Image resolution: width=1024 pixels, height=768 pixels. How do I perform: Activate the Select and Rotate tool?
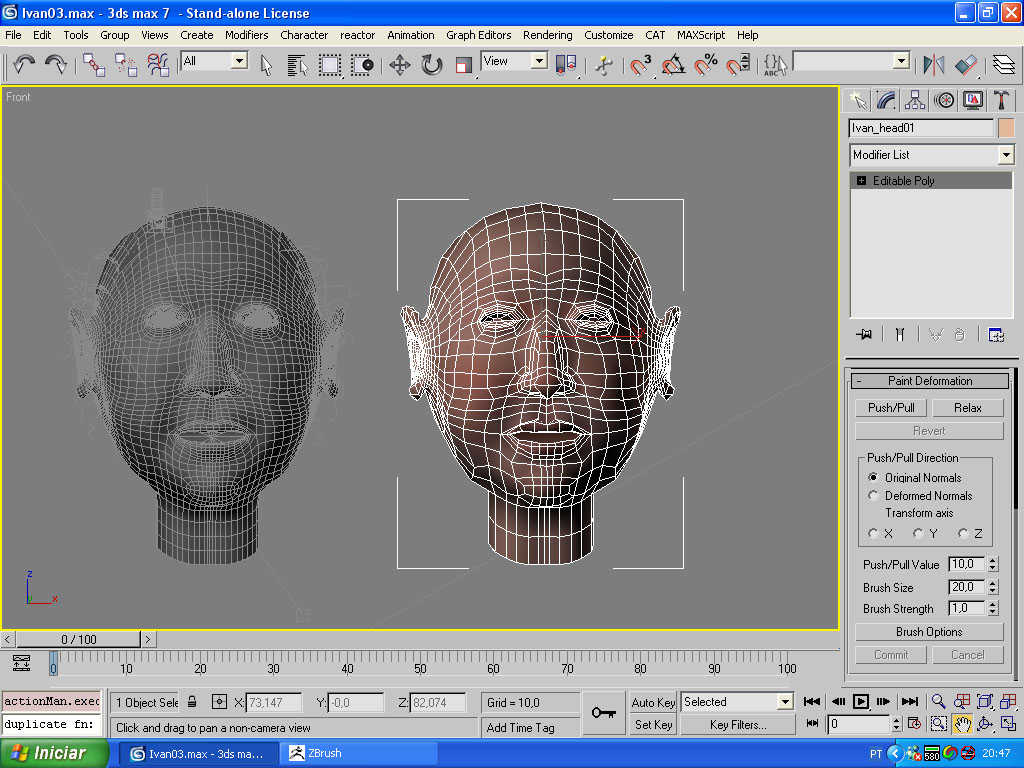pos(432,65)
